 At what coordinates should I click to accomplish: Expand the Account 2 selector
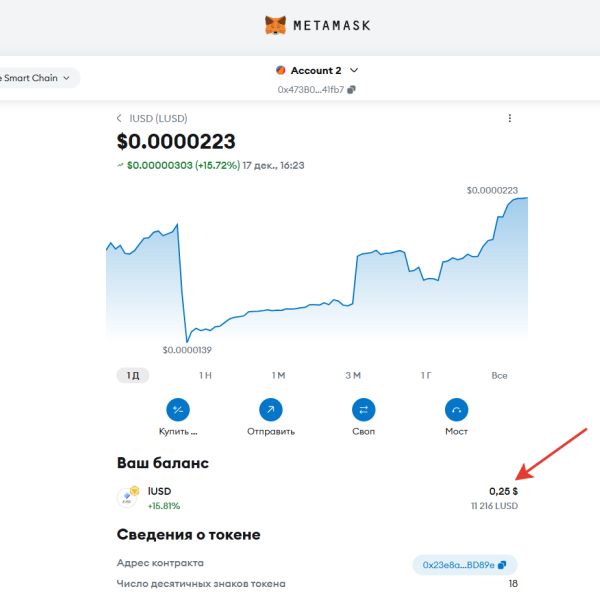[x=316, y=71]
